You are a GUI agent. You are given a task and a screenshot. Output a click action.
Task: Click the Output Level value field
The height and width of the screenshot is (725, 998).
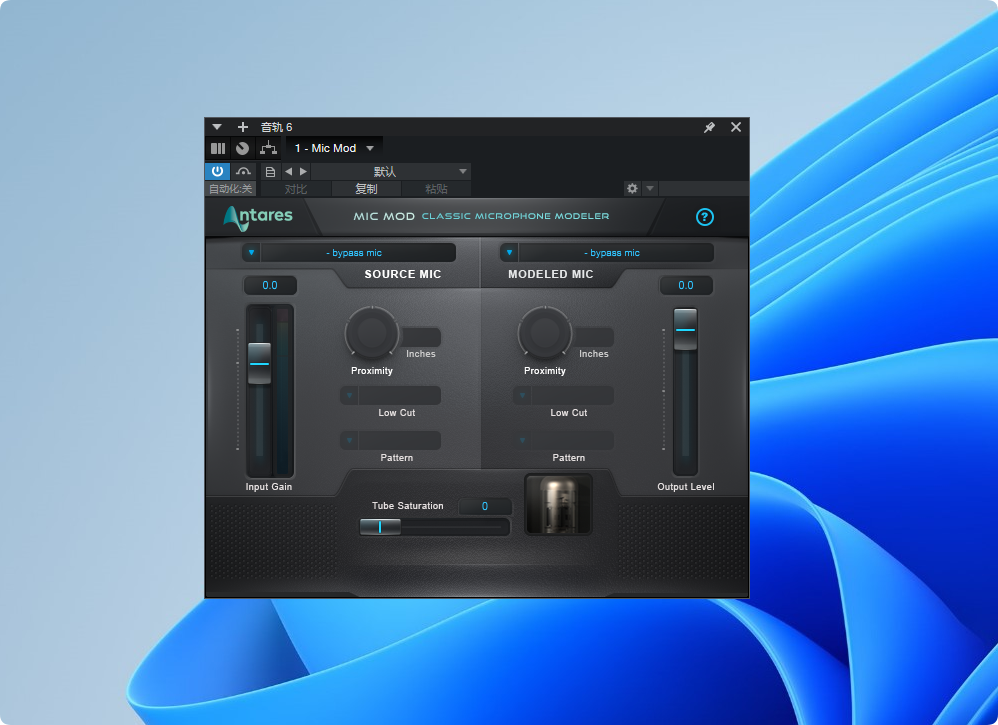coord(685,285)
